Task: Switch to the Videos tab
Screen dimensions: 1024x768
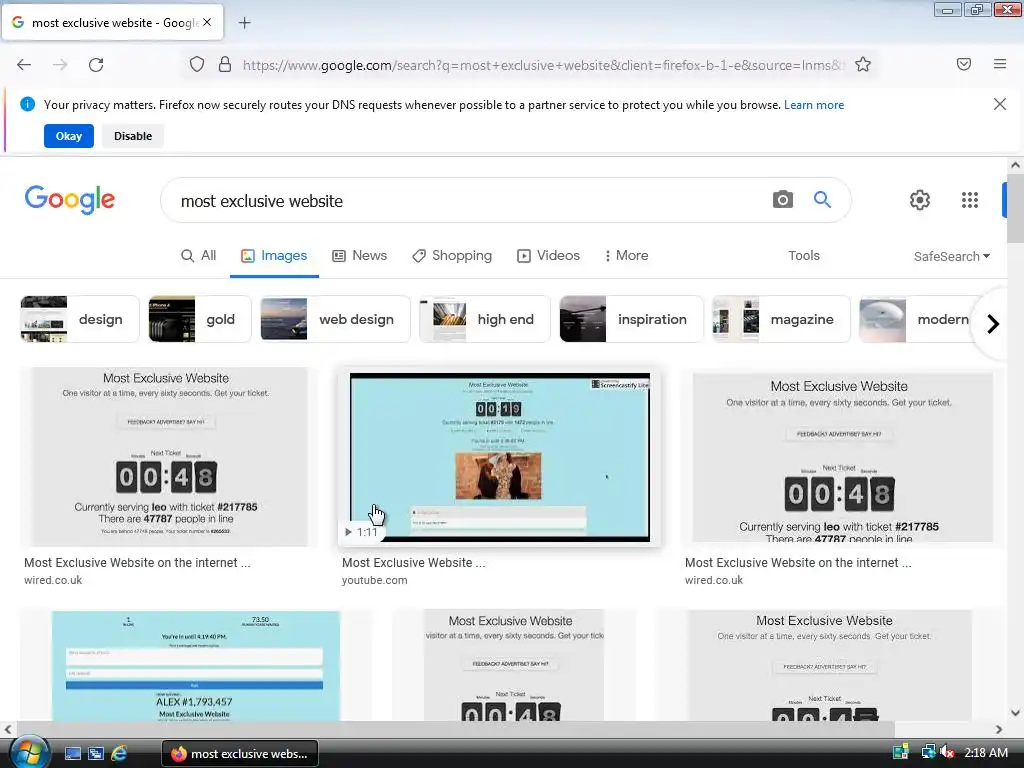Action: pos(548,255)
